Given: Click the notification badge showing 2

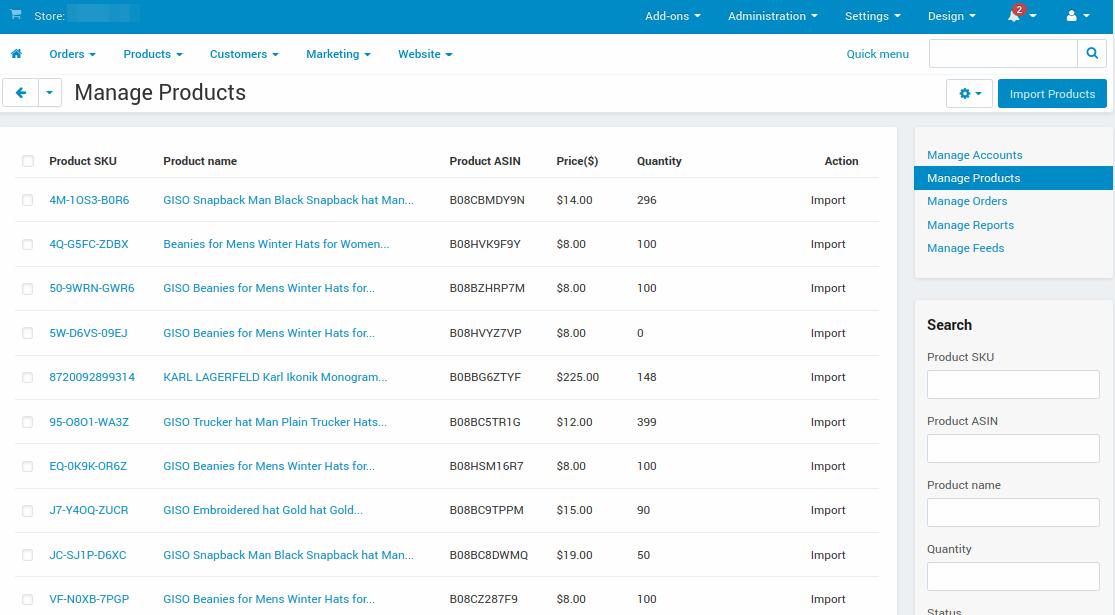Looking at the screenshot, I should (x=1019, y=9).
